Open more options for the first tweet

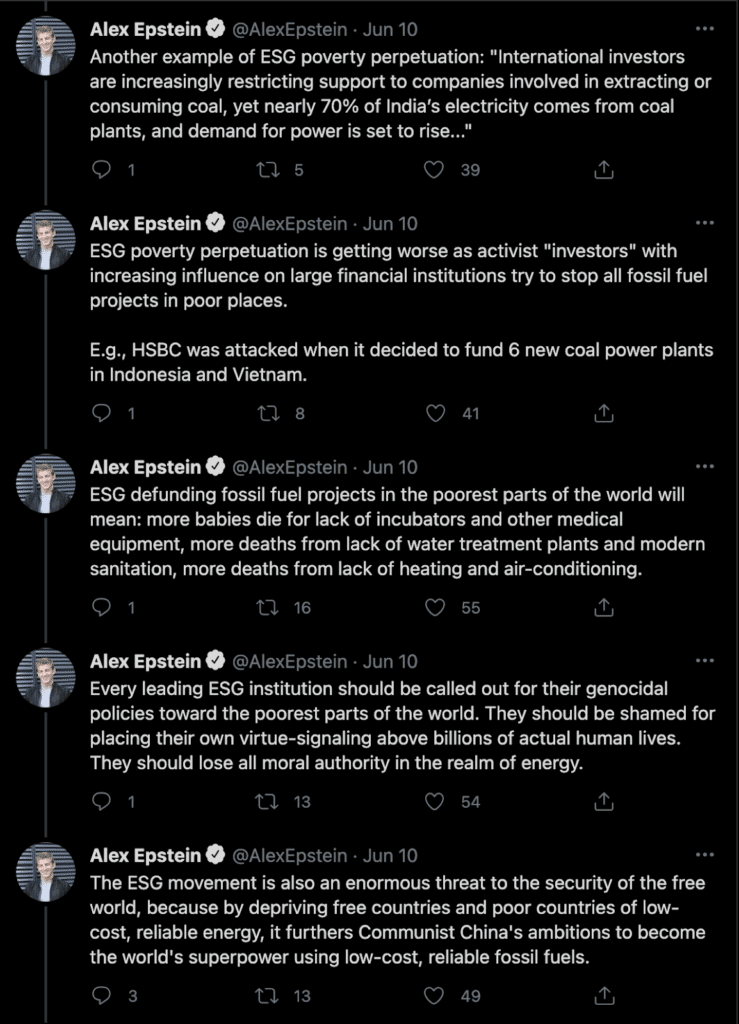coord(705,29)
